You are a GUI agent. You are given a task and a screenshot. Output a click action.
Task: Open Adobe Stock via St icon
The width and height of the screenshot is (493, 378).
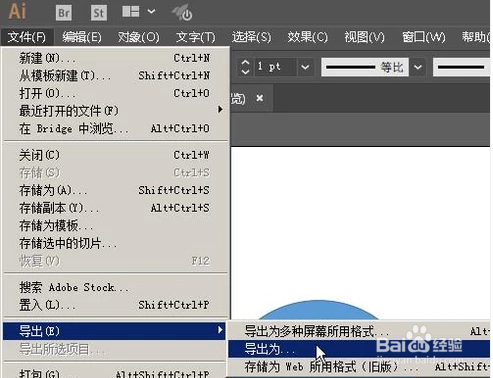point(99,13)
